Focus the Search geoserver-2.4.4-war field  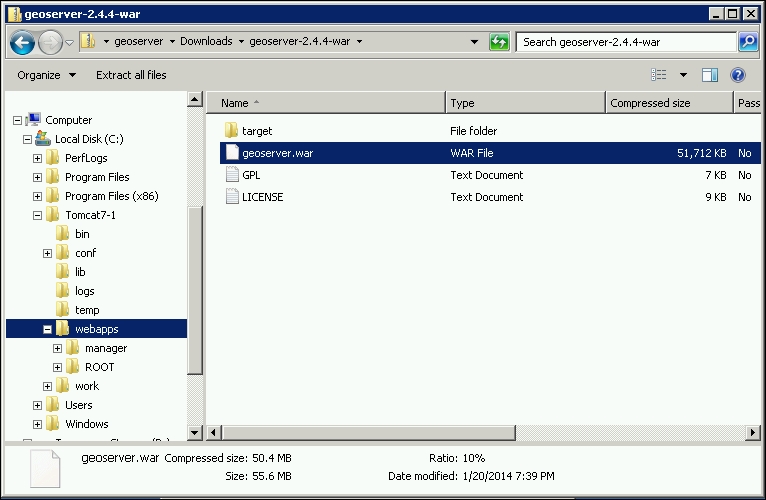click(x=626, y=42)
